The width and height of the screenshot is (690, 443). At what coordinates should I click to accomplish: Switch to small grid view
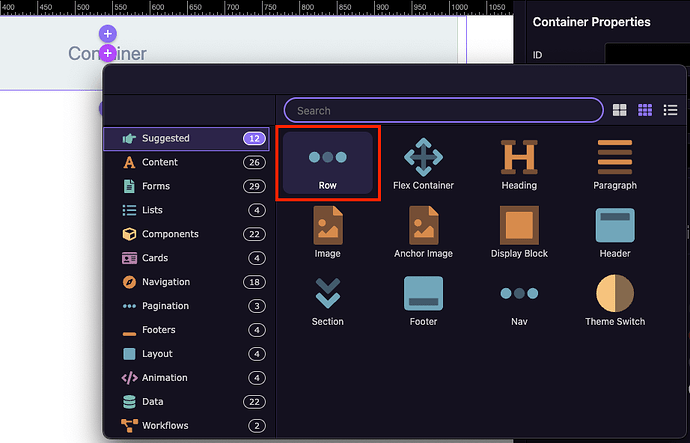pos(645,110)
